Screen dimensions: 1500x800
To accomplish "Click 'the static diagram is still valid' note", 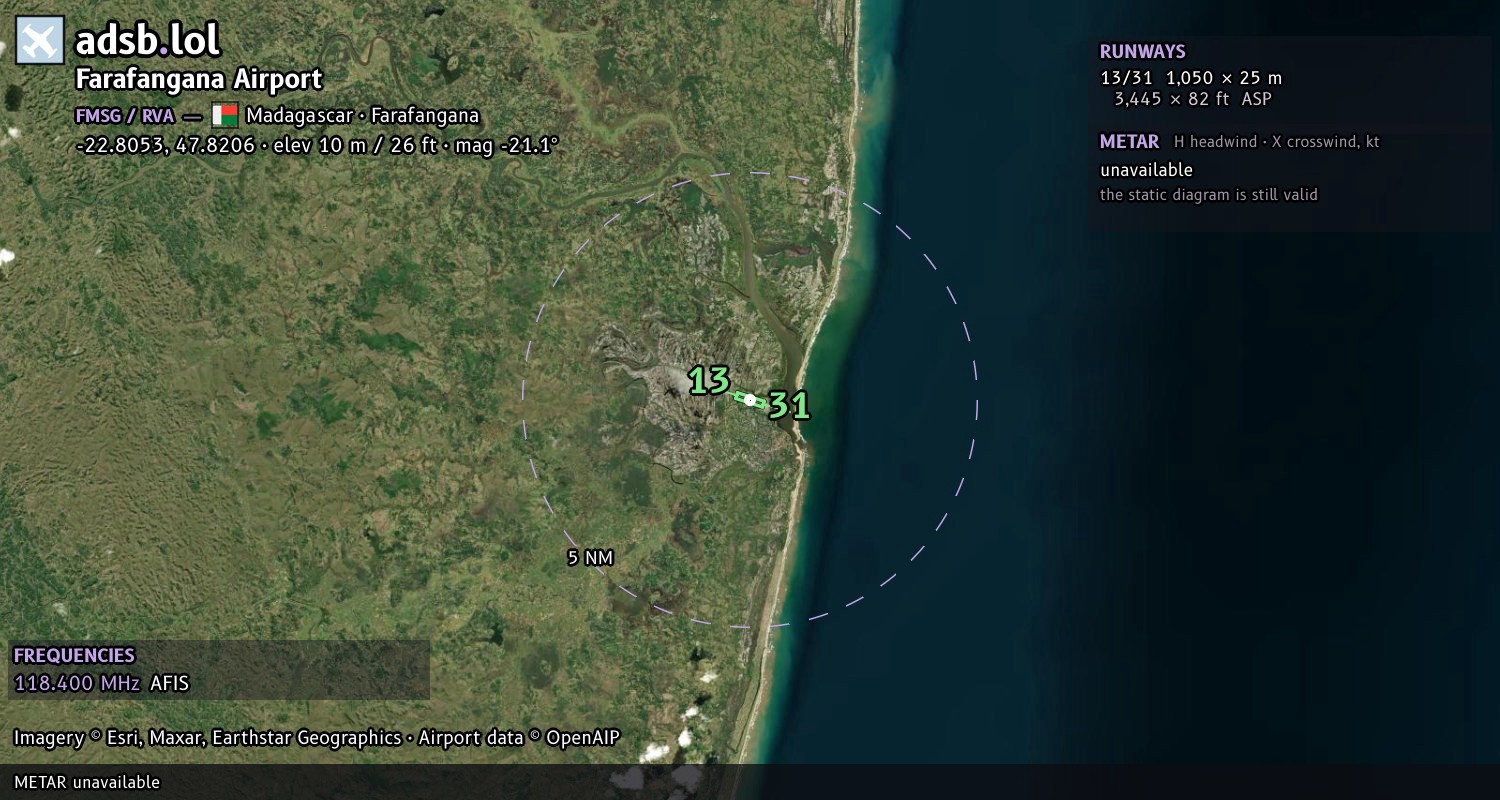I will point(1209,195).
